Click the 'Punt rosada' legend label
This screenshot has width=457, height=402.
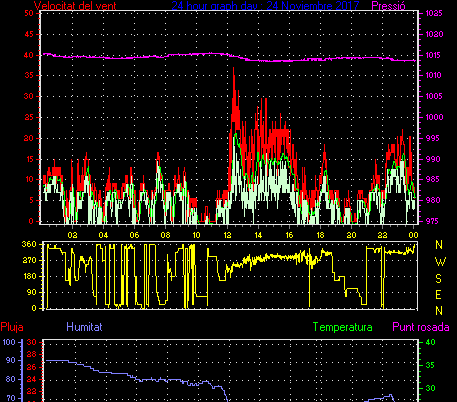pyautogui.click(x=421, y=327)
